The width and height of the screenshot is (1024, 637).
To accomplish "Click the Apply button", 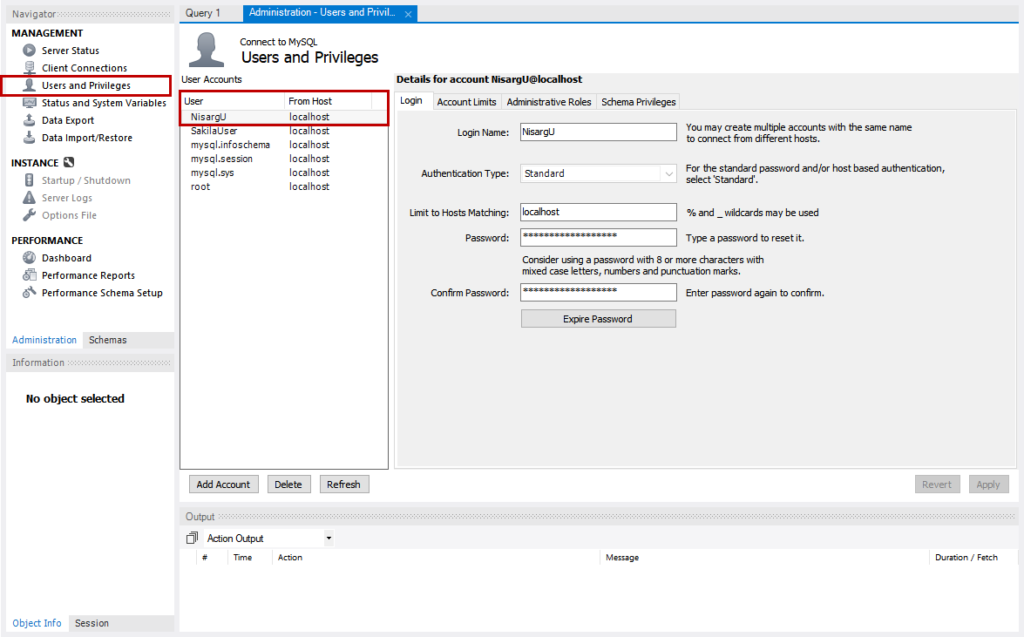I will click(x=988, y=484).
